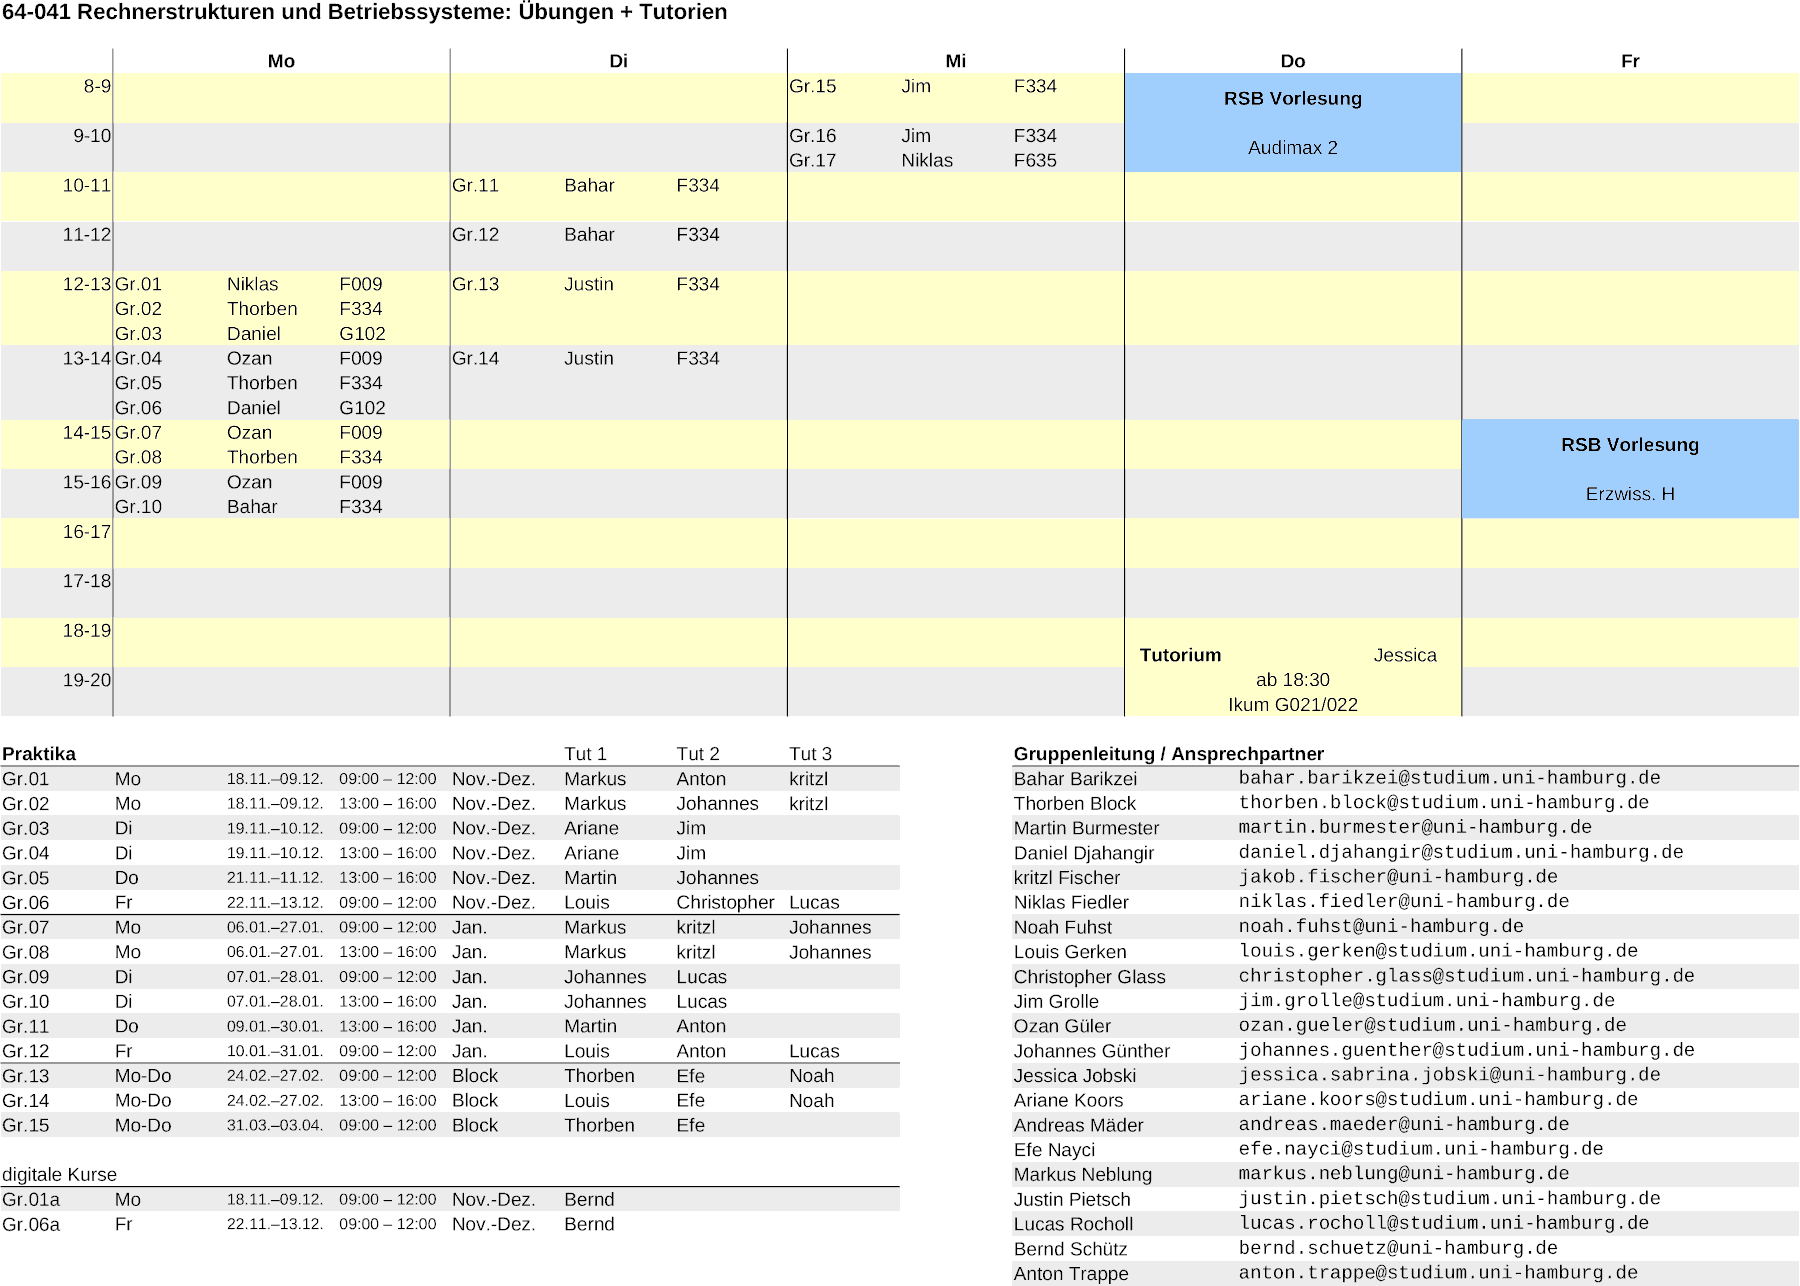The height and width of the screenshot is (1286, 1800).
Task: Click email 'jessica.sabrina.jobski@uni-hamburg.de'
Action: tap(1449, 1075)
